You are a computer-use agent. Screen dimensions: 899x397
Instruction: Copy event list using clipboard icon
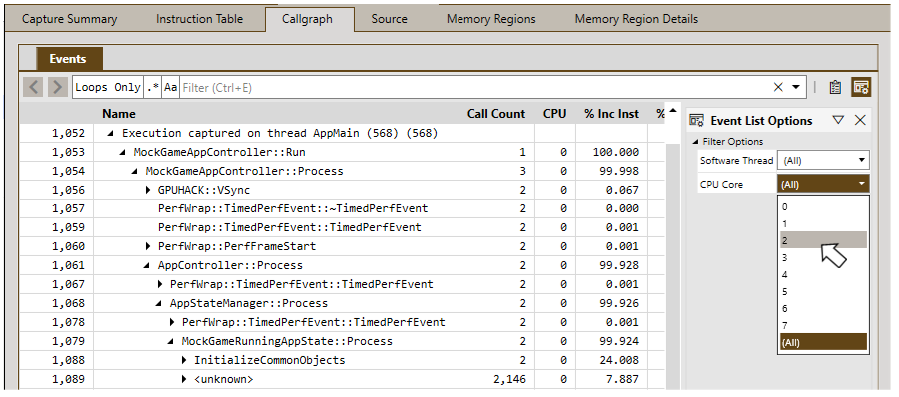pos(835,88)
